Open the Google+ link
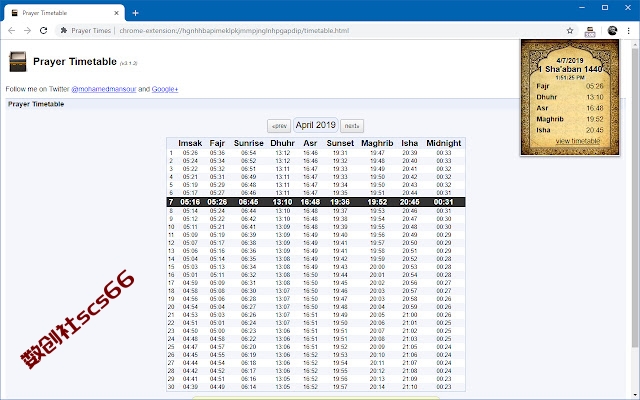Screen dimensions: 640x400 [165, 89]
